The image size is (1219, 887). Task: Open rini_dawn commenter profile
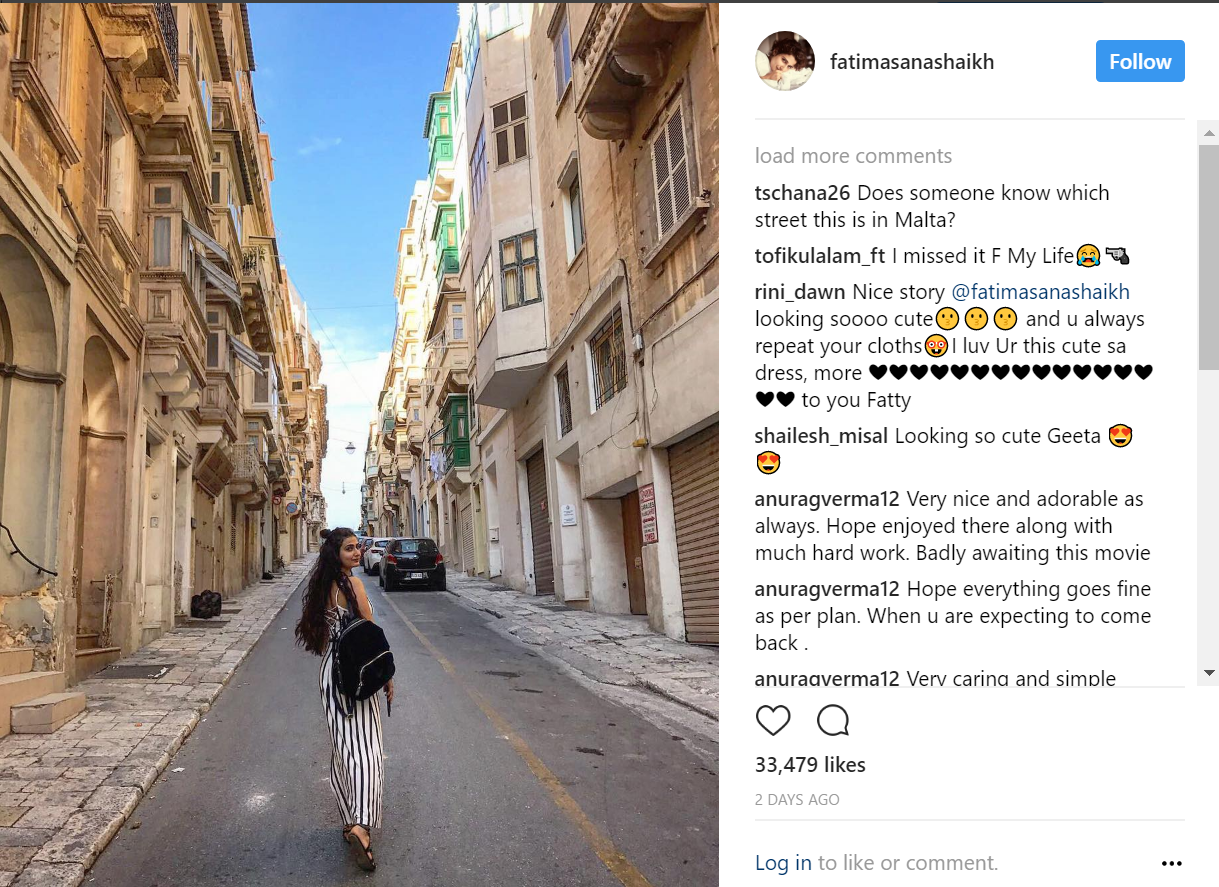tap(800, 292)
